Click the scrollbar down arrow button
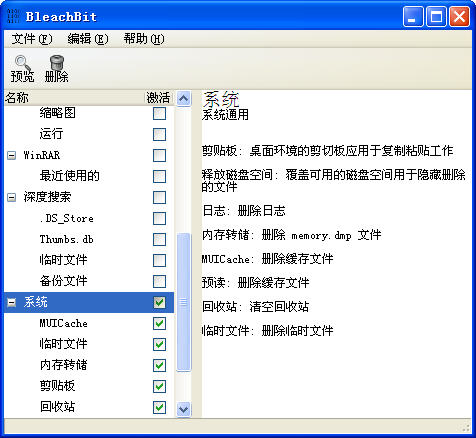 [183, 409]
